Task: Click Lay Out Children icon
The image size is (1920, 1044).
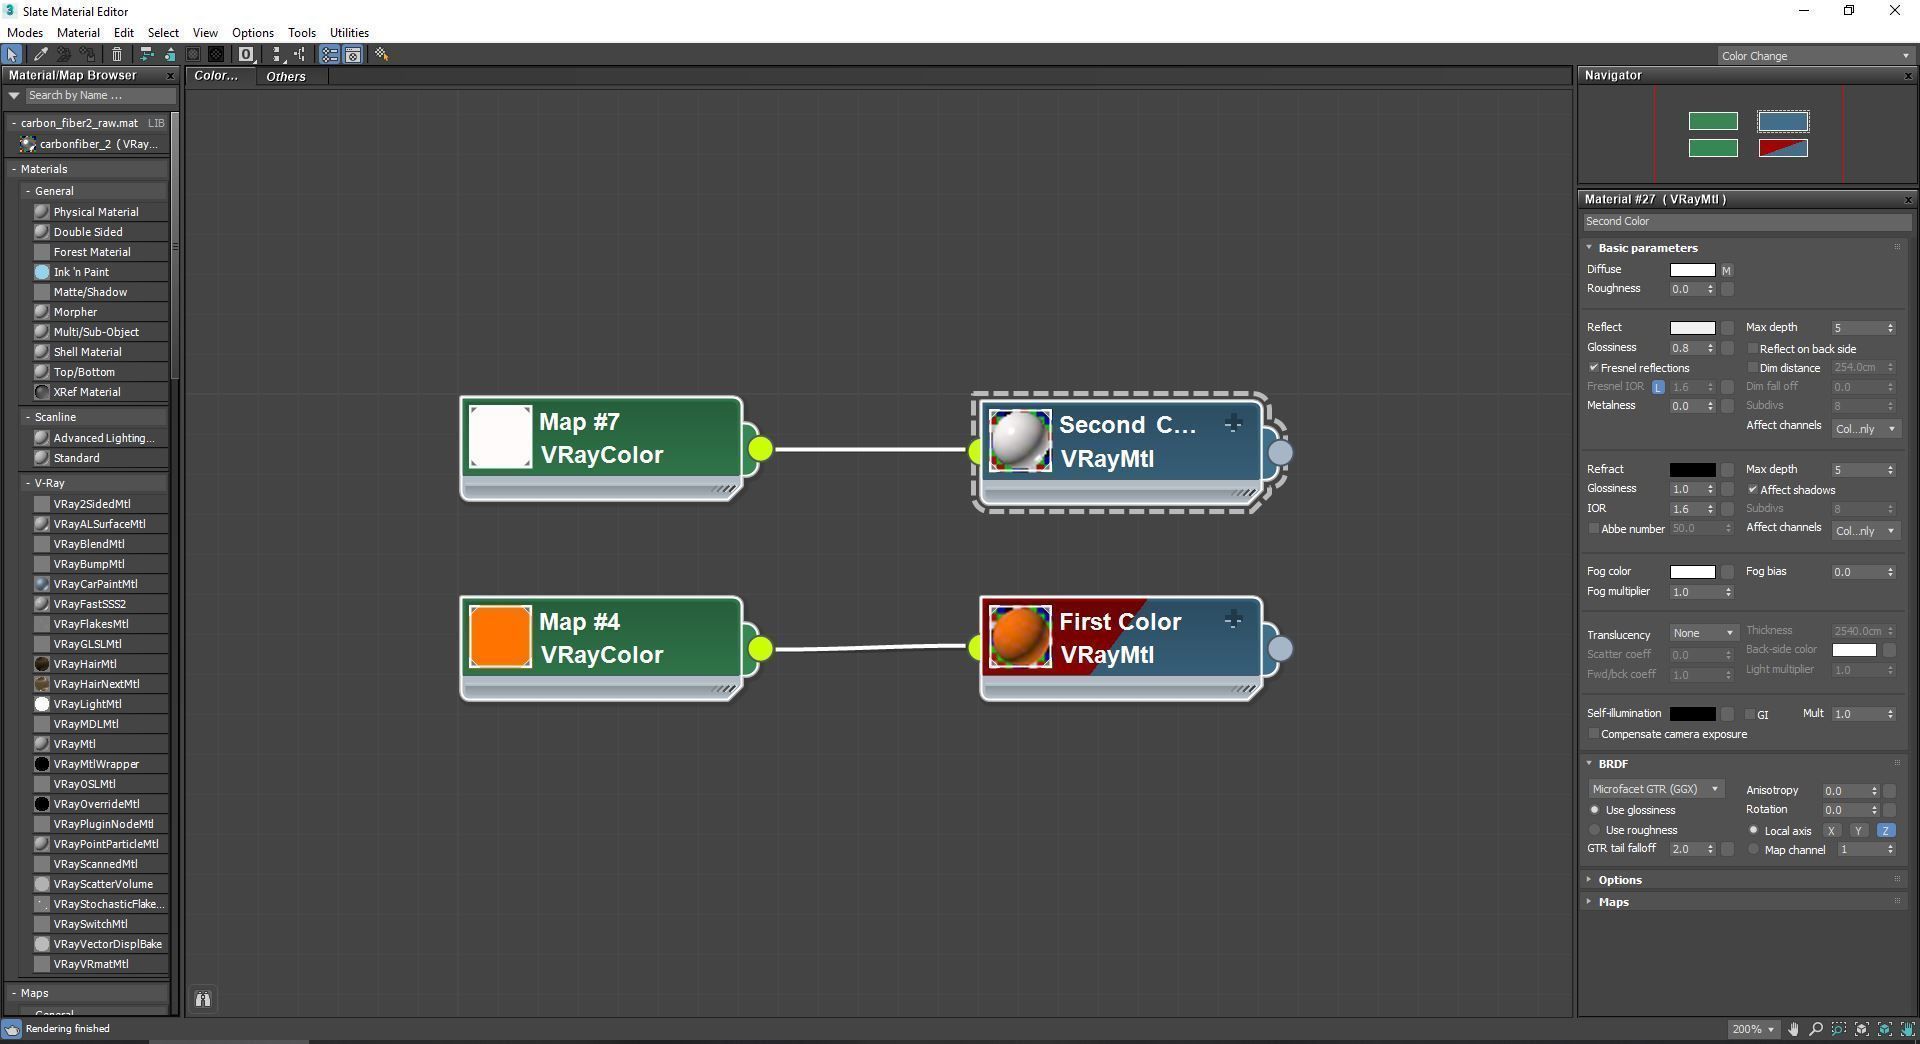Action: click(300, 55)
